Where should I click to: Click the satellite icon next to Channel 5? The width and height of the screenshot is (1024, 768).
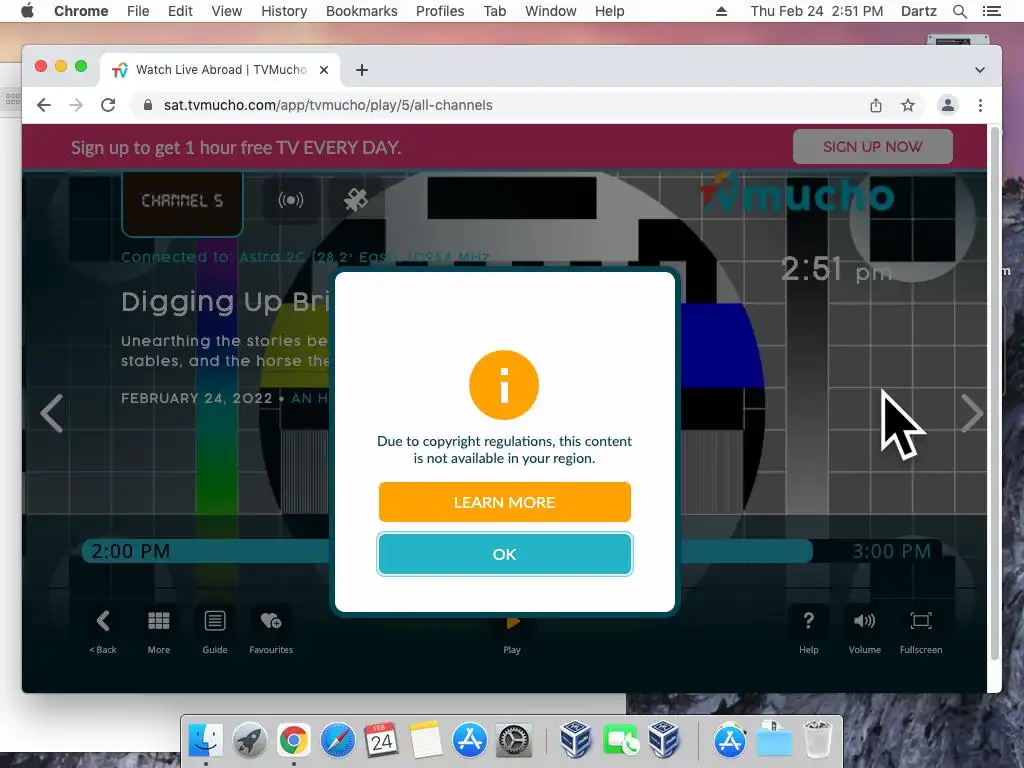[356, 200]
